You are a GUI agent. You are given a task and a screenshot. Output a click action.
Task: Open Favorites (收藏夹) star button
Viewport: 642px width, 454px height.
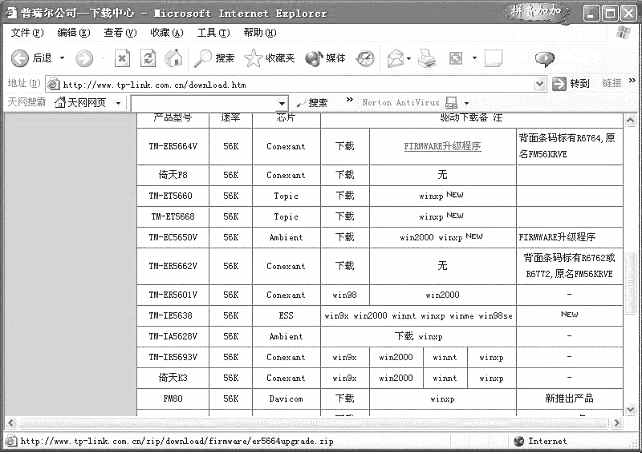point(269,59)
